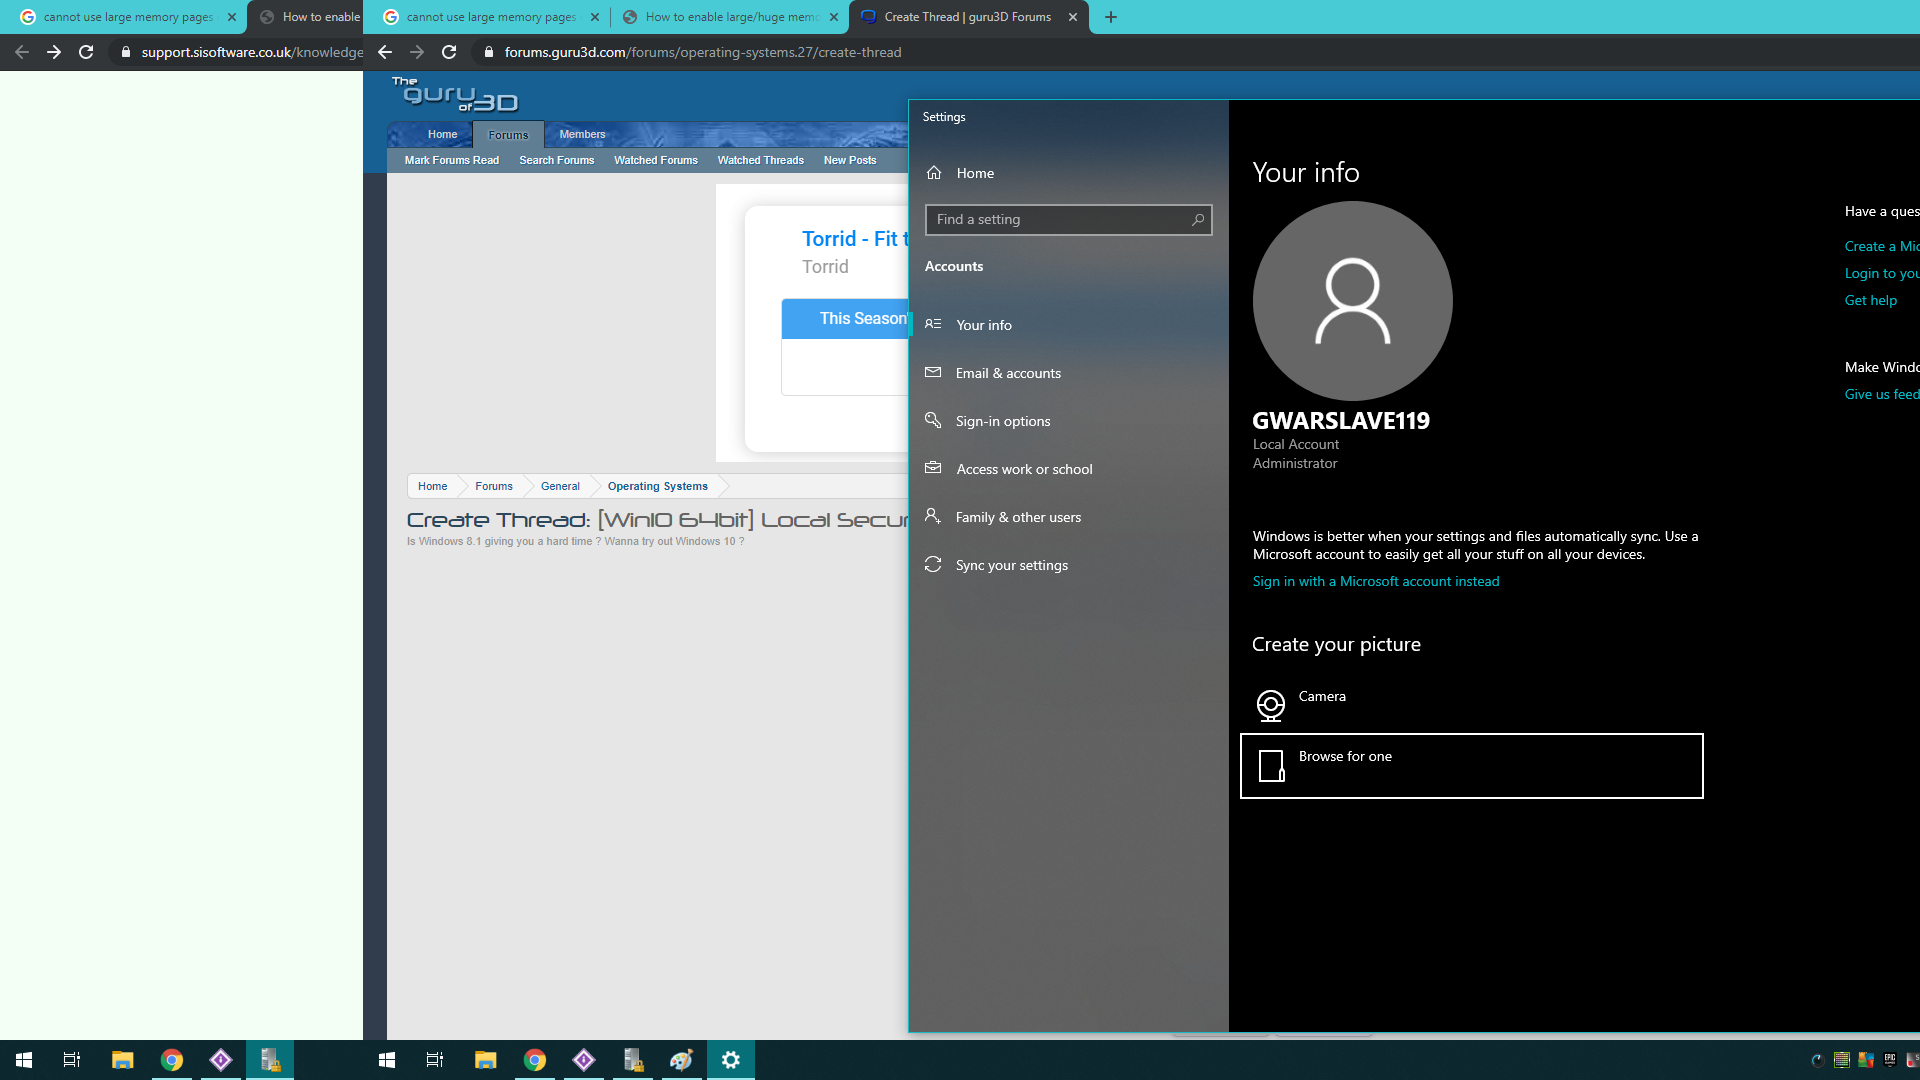The width and height of the screenshot is (1920, 1080).
Task: Open the Forums tab in the guru3D navbar
Action: 508,135
